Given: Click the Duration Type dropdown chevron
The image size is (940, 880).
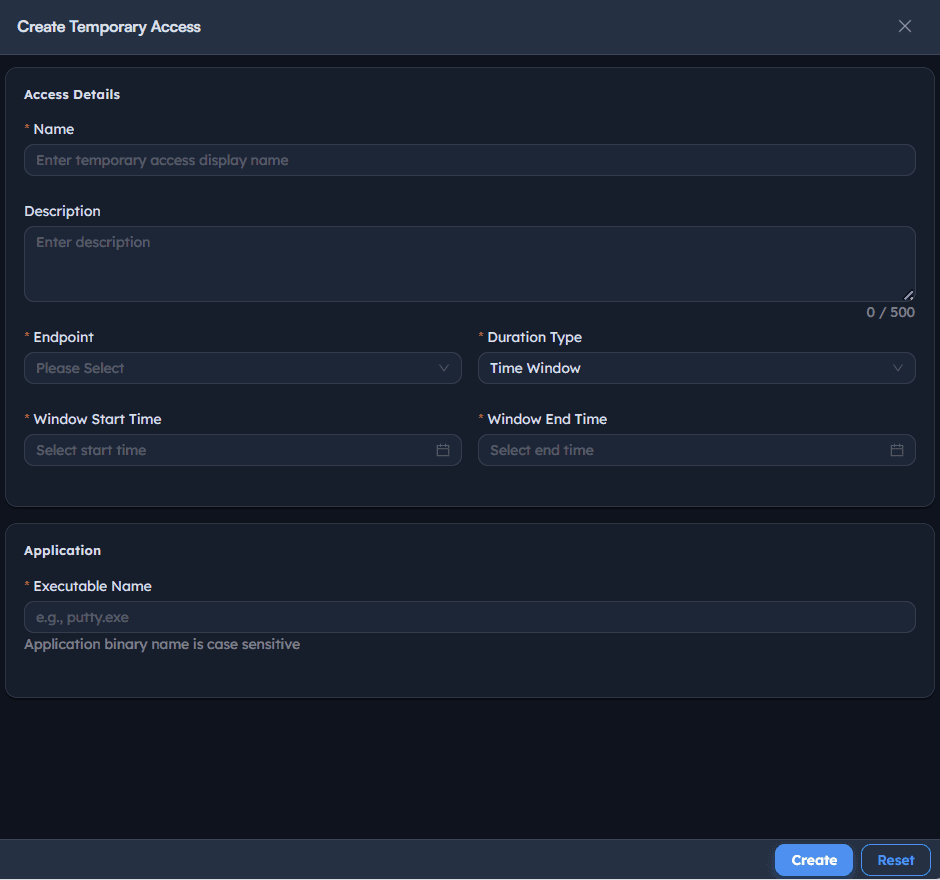Looking at the screenshot, I should click(x=897, y=368).
